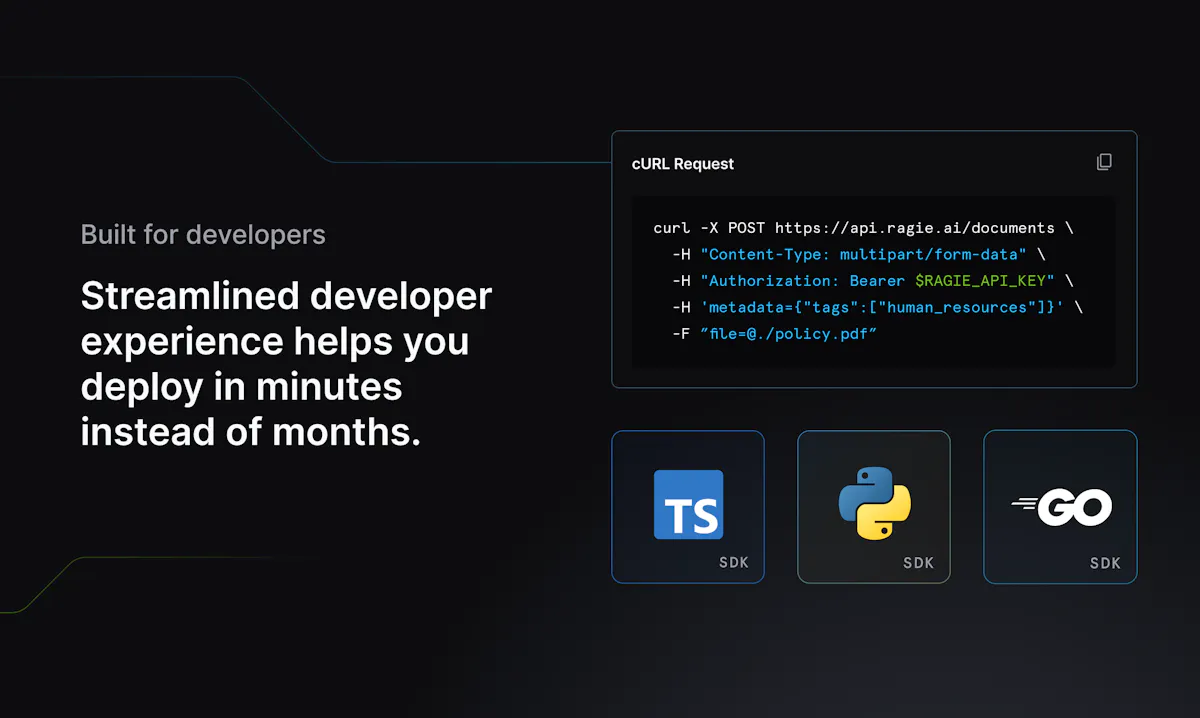Screen dimensions: 1200x718
Task: Click the SDK label under the Go logo
Action: [1106, 563]
